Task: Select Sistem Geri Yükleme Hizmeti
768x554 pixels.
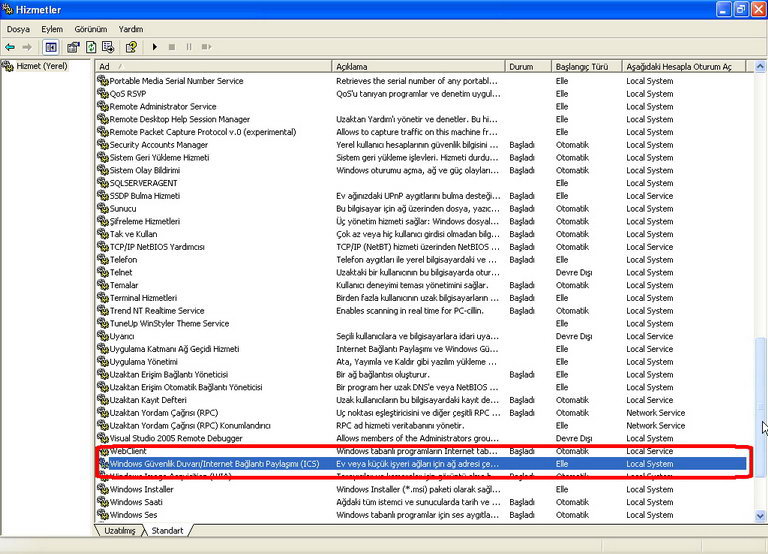Action: 159,157
